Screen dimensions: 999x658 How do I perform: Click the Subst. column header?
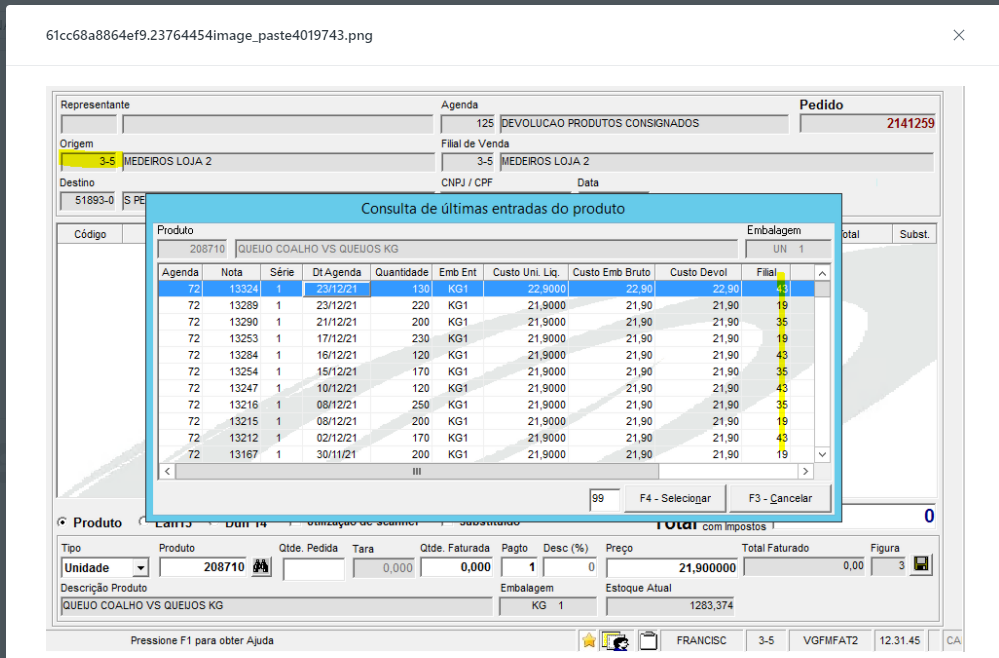pyautogui.click(x=914, y=234)
